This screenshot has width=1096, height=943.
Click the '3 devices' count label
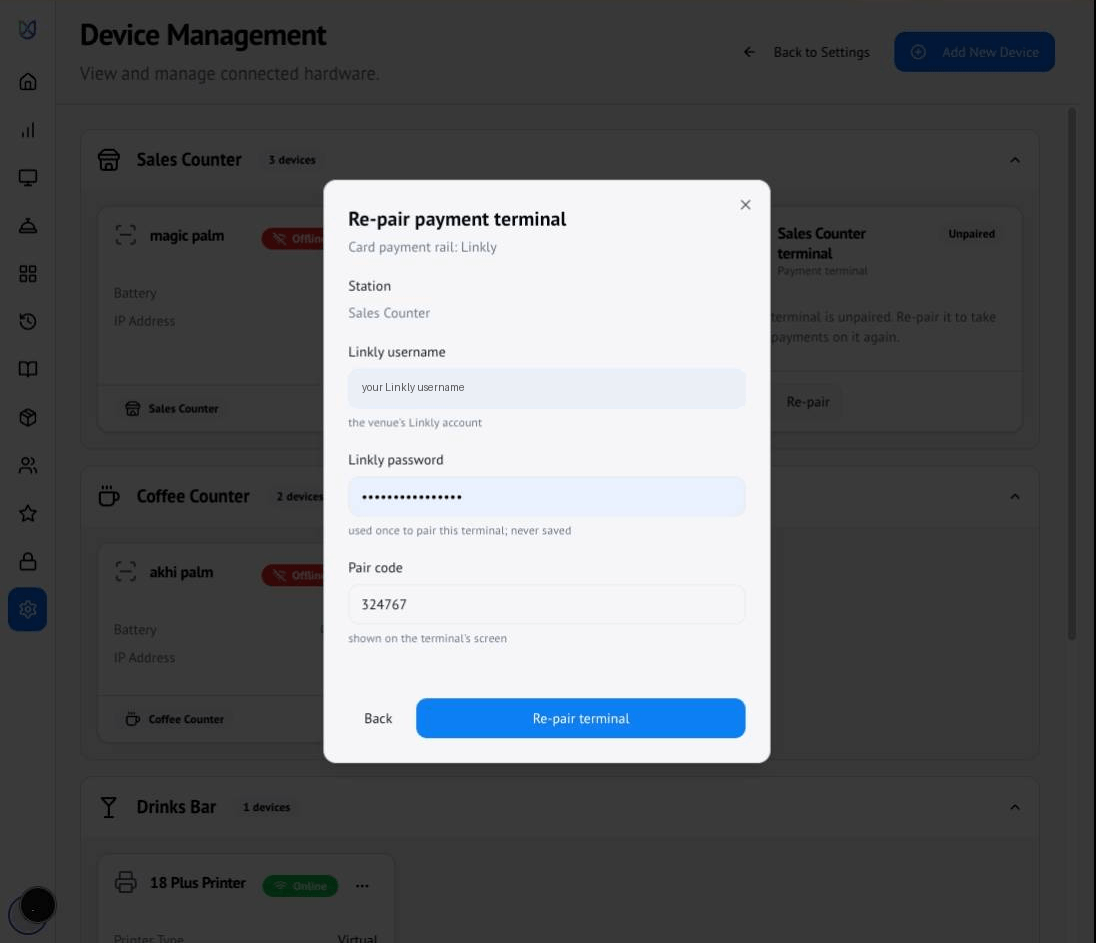coord(292,160)
